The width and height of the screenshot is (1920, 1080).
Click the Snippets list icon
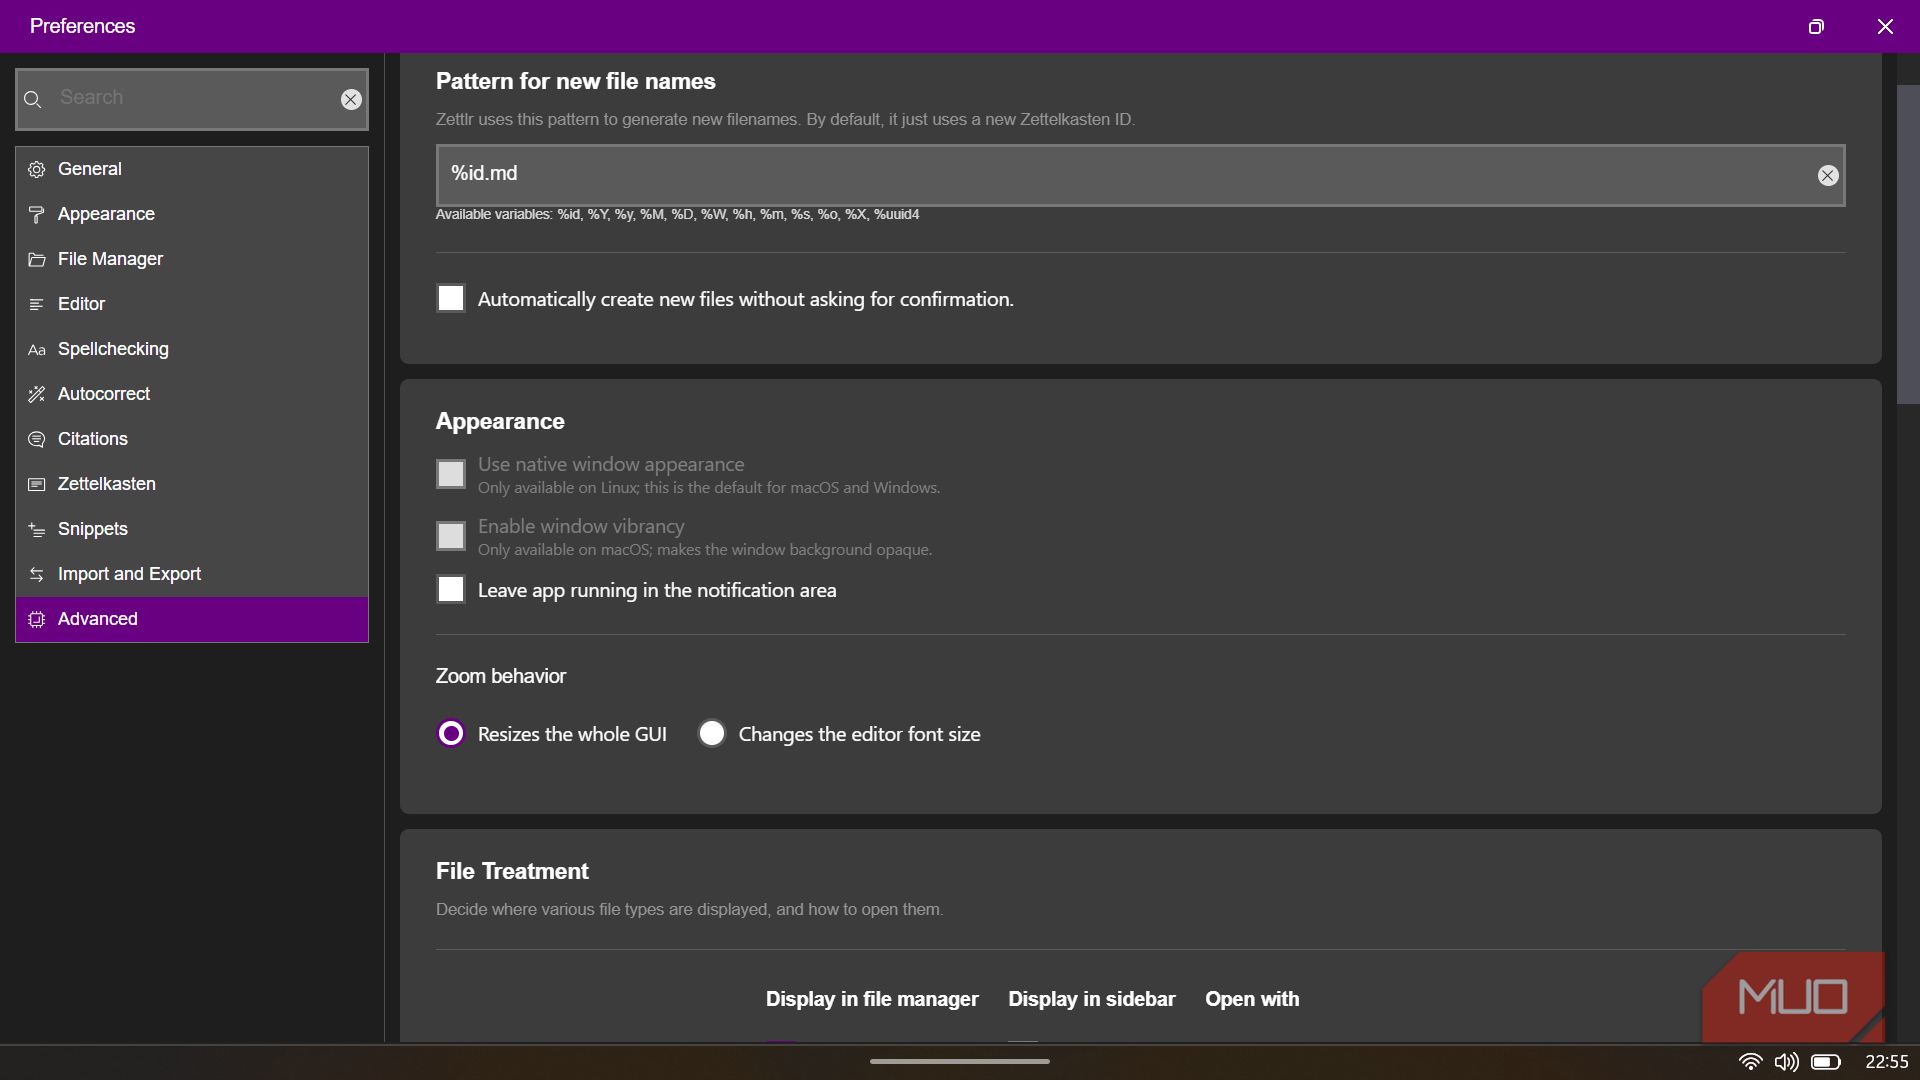coord(37,529)
